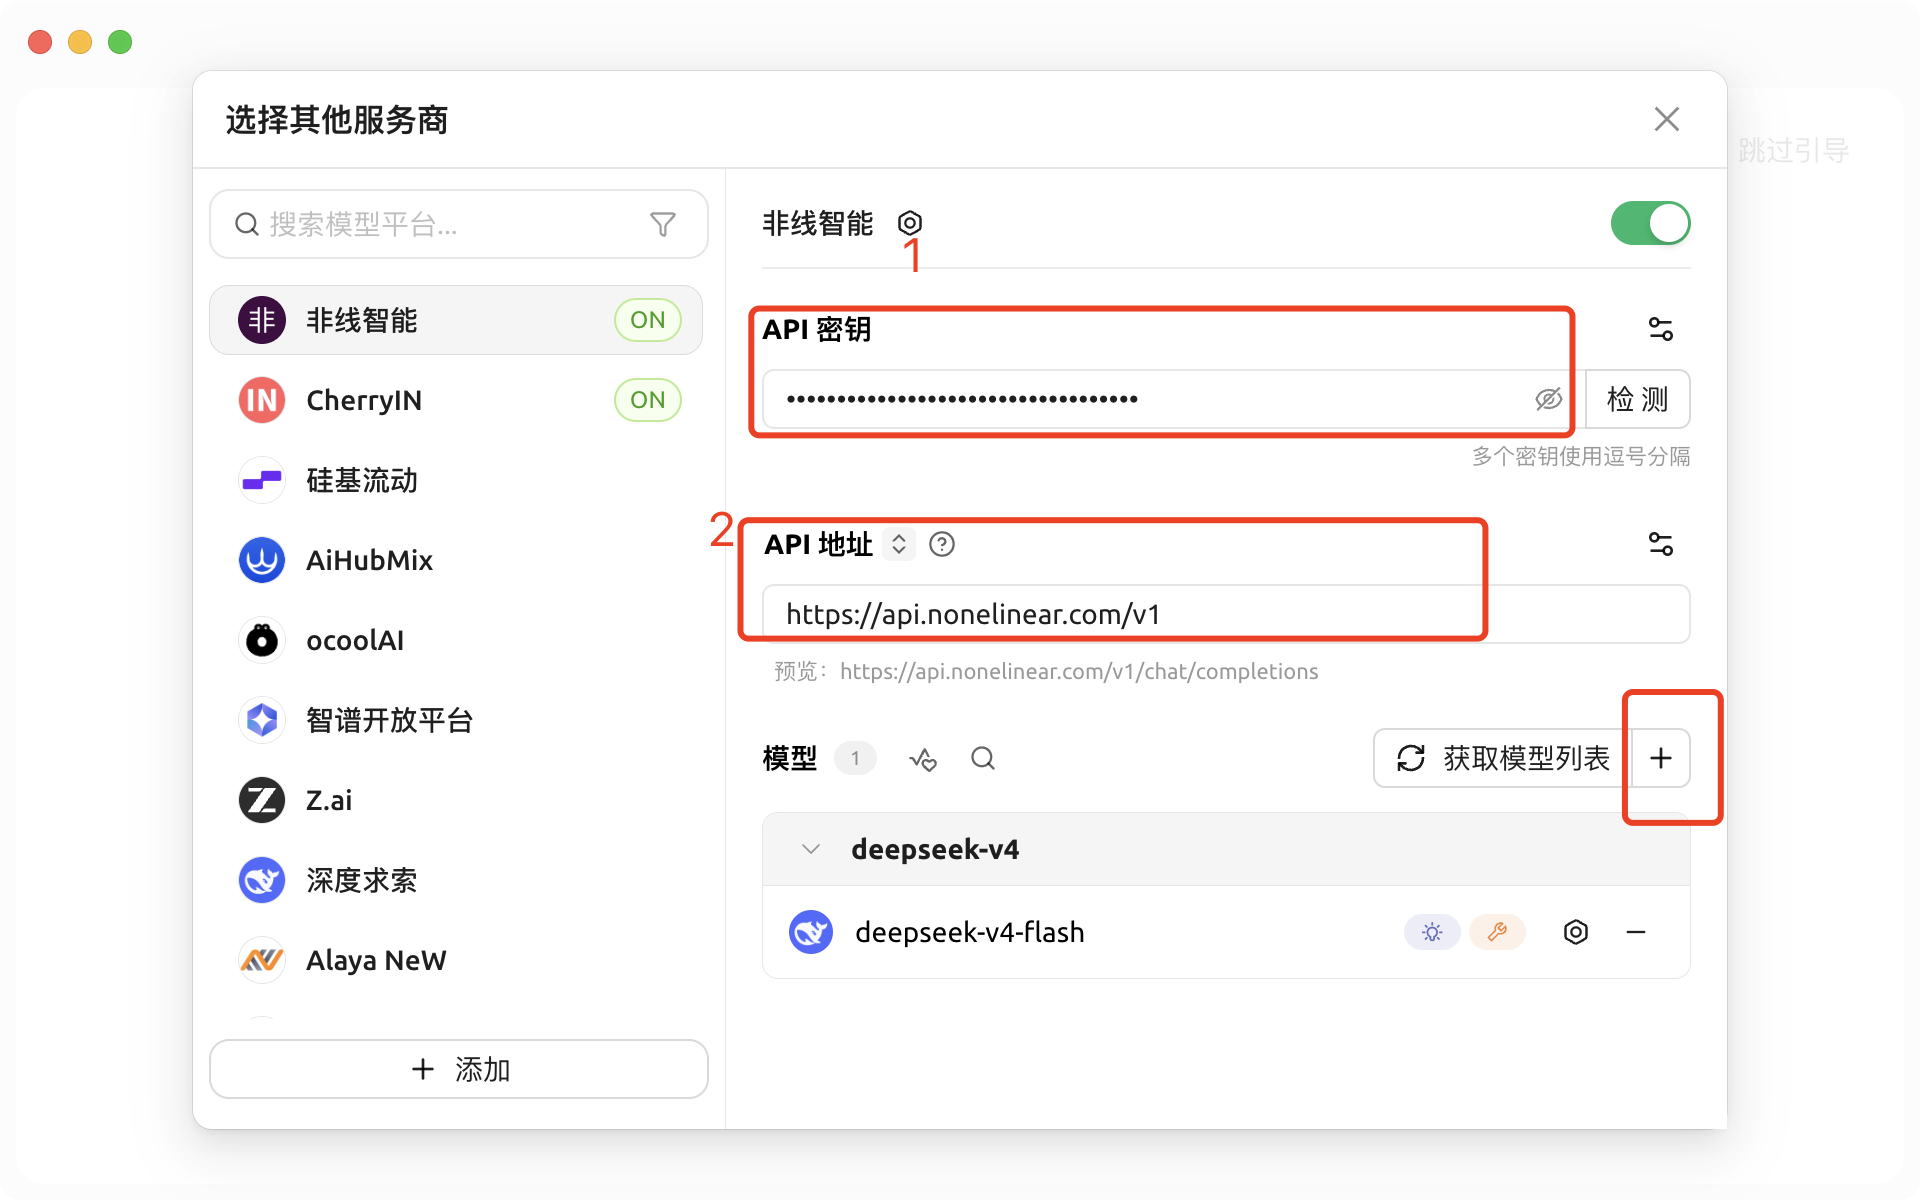The width and height of the screenshot is (1920, 1200).
Task: Click the ON badge on CherryIN row
Action: tap(648, 400)
